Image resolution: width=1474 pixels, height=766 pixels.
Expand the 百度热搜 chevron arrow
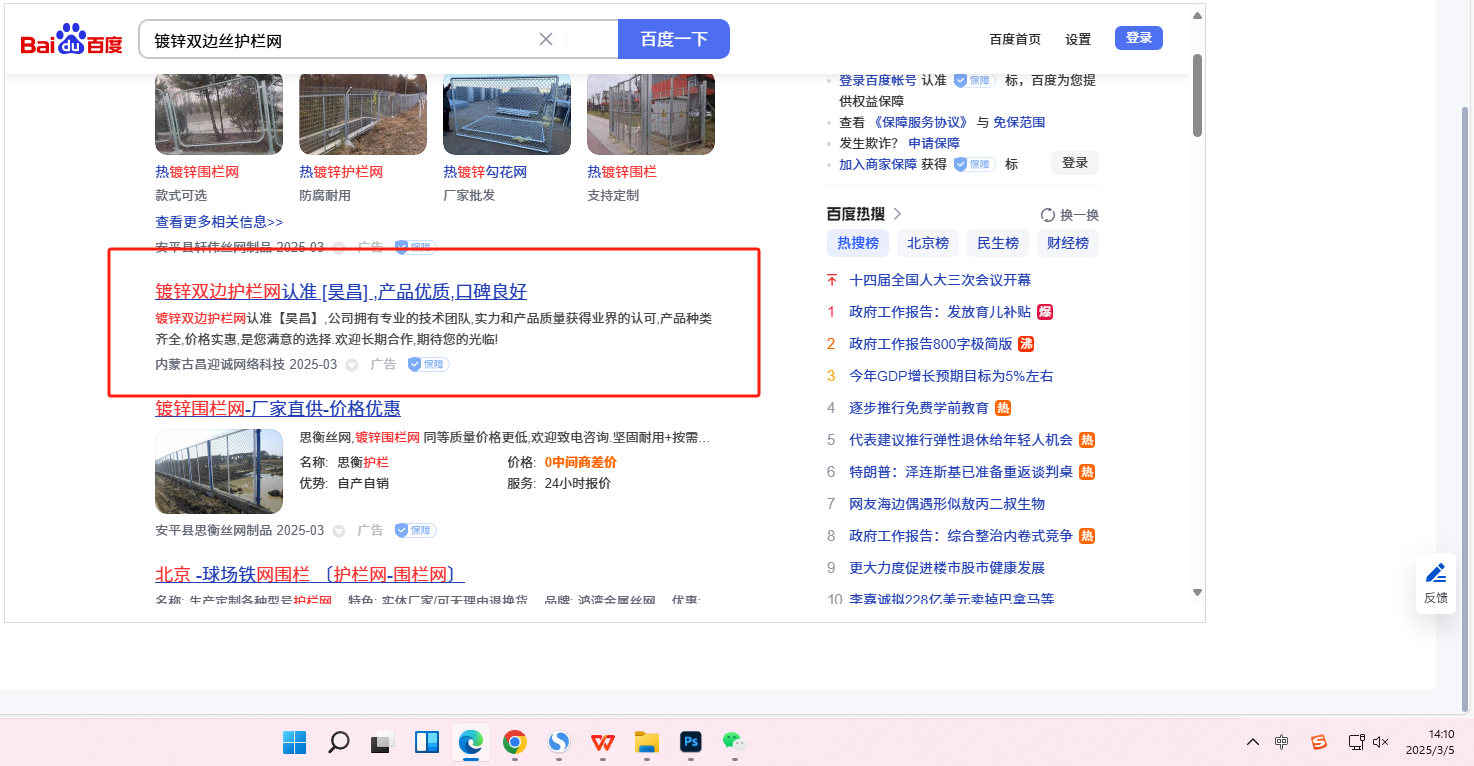[897, 214]
